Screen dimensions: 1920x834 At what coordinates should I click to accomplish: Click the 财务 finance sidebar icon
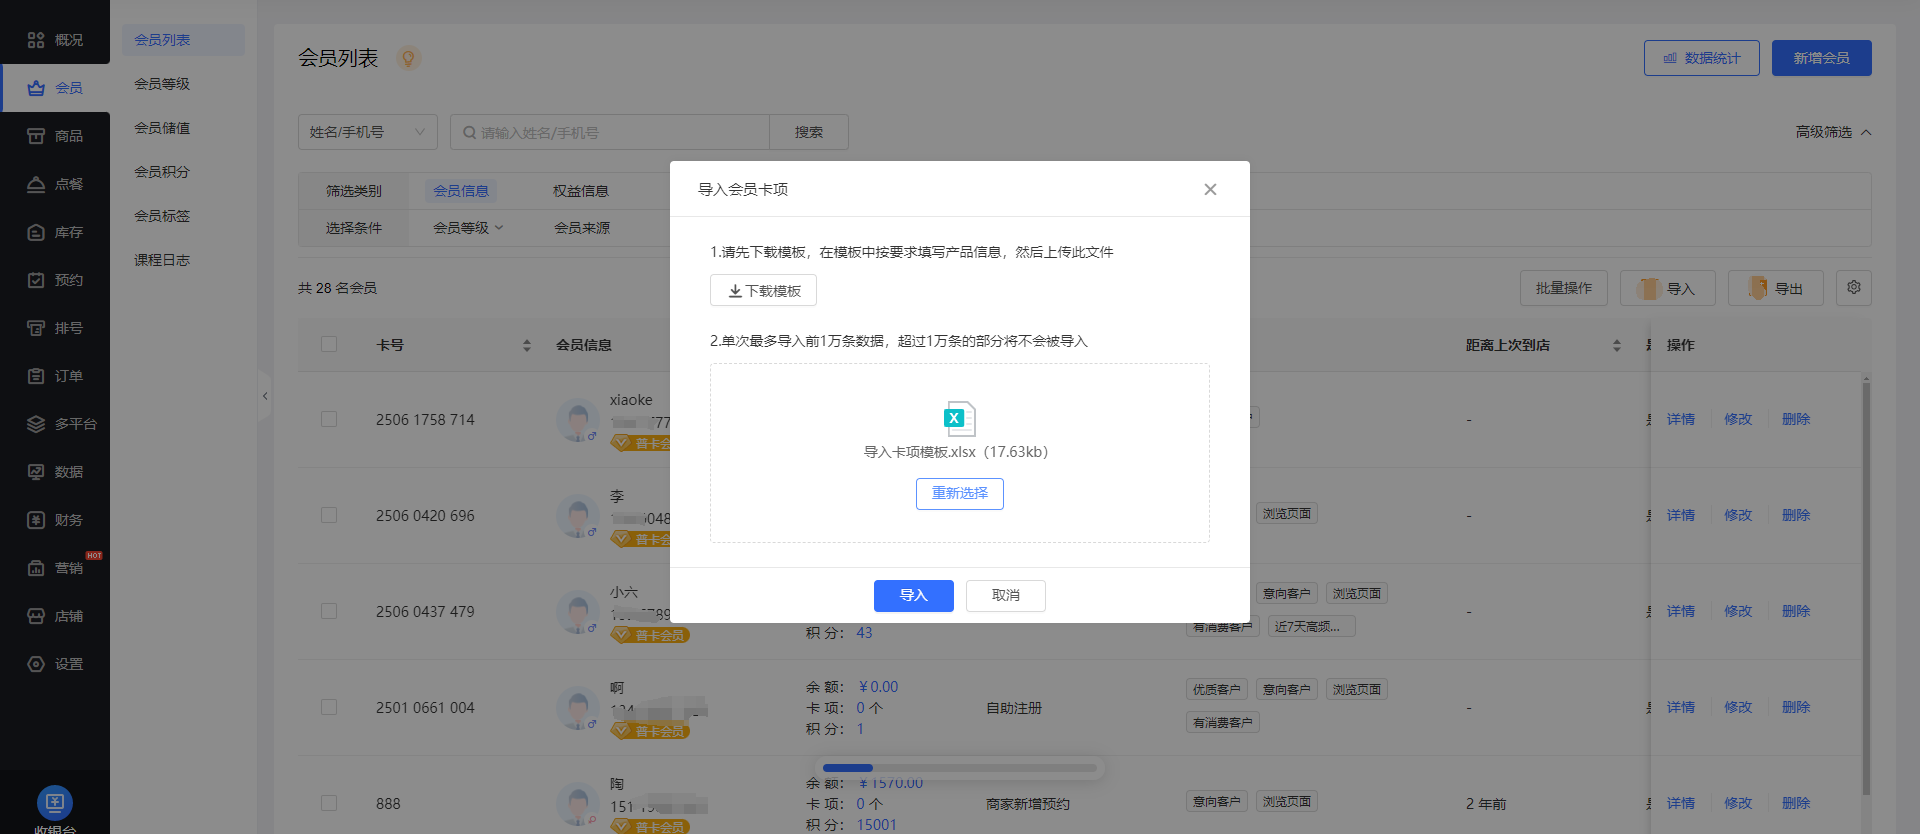click(36, 520)
